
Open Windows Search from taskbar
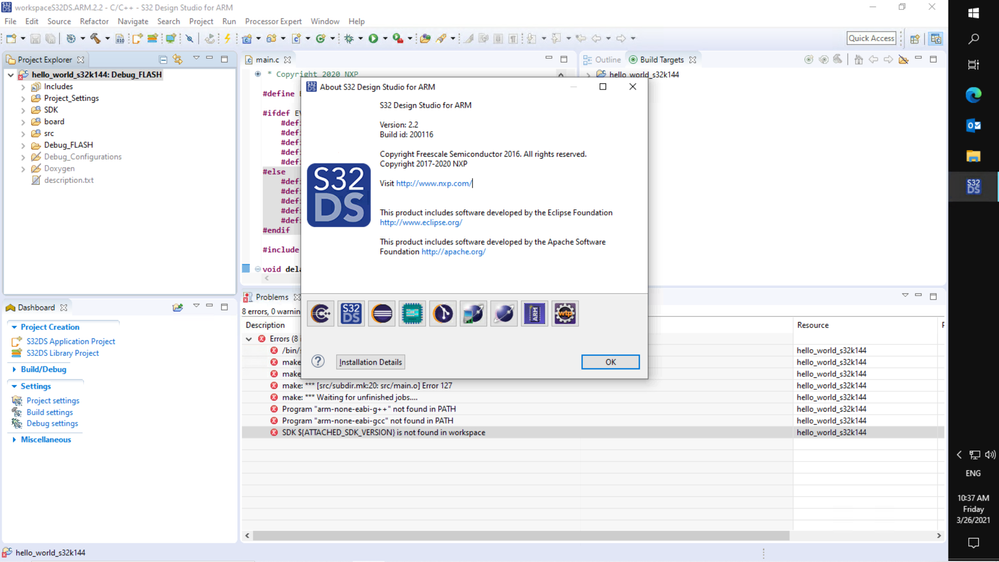coord(973,40)
